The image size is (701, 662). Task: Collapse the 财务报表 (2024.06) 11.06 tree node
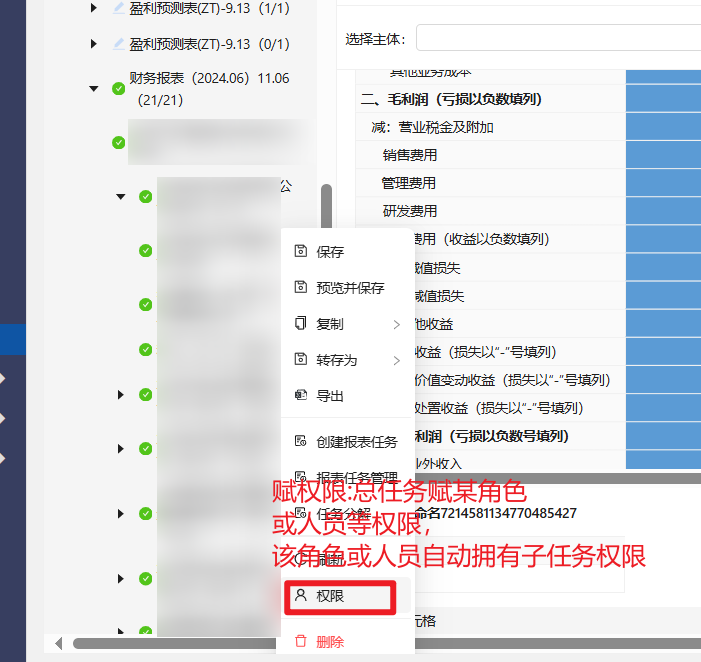(x=93, y=89)
